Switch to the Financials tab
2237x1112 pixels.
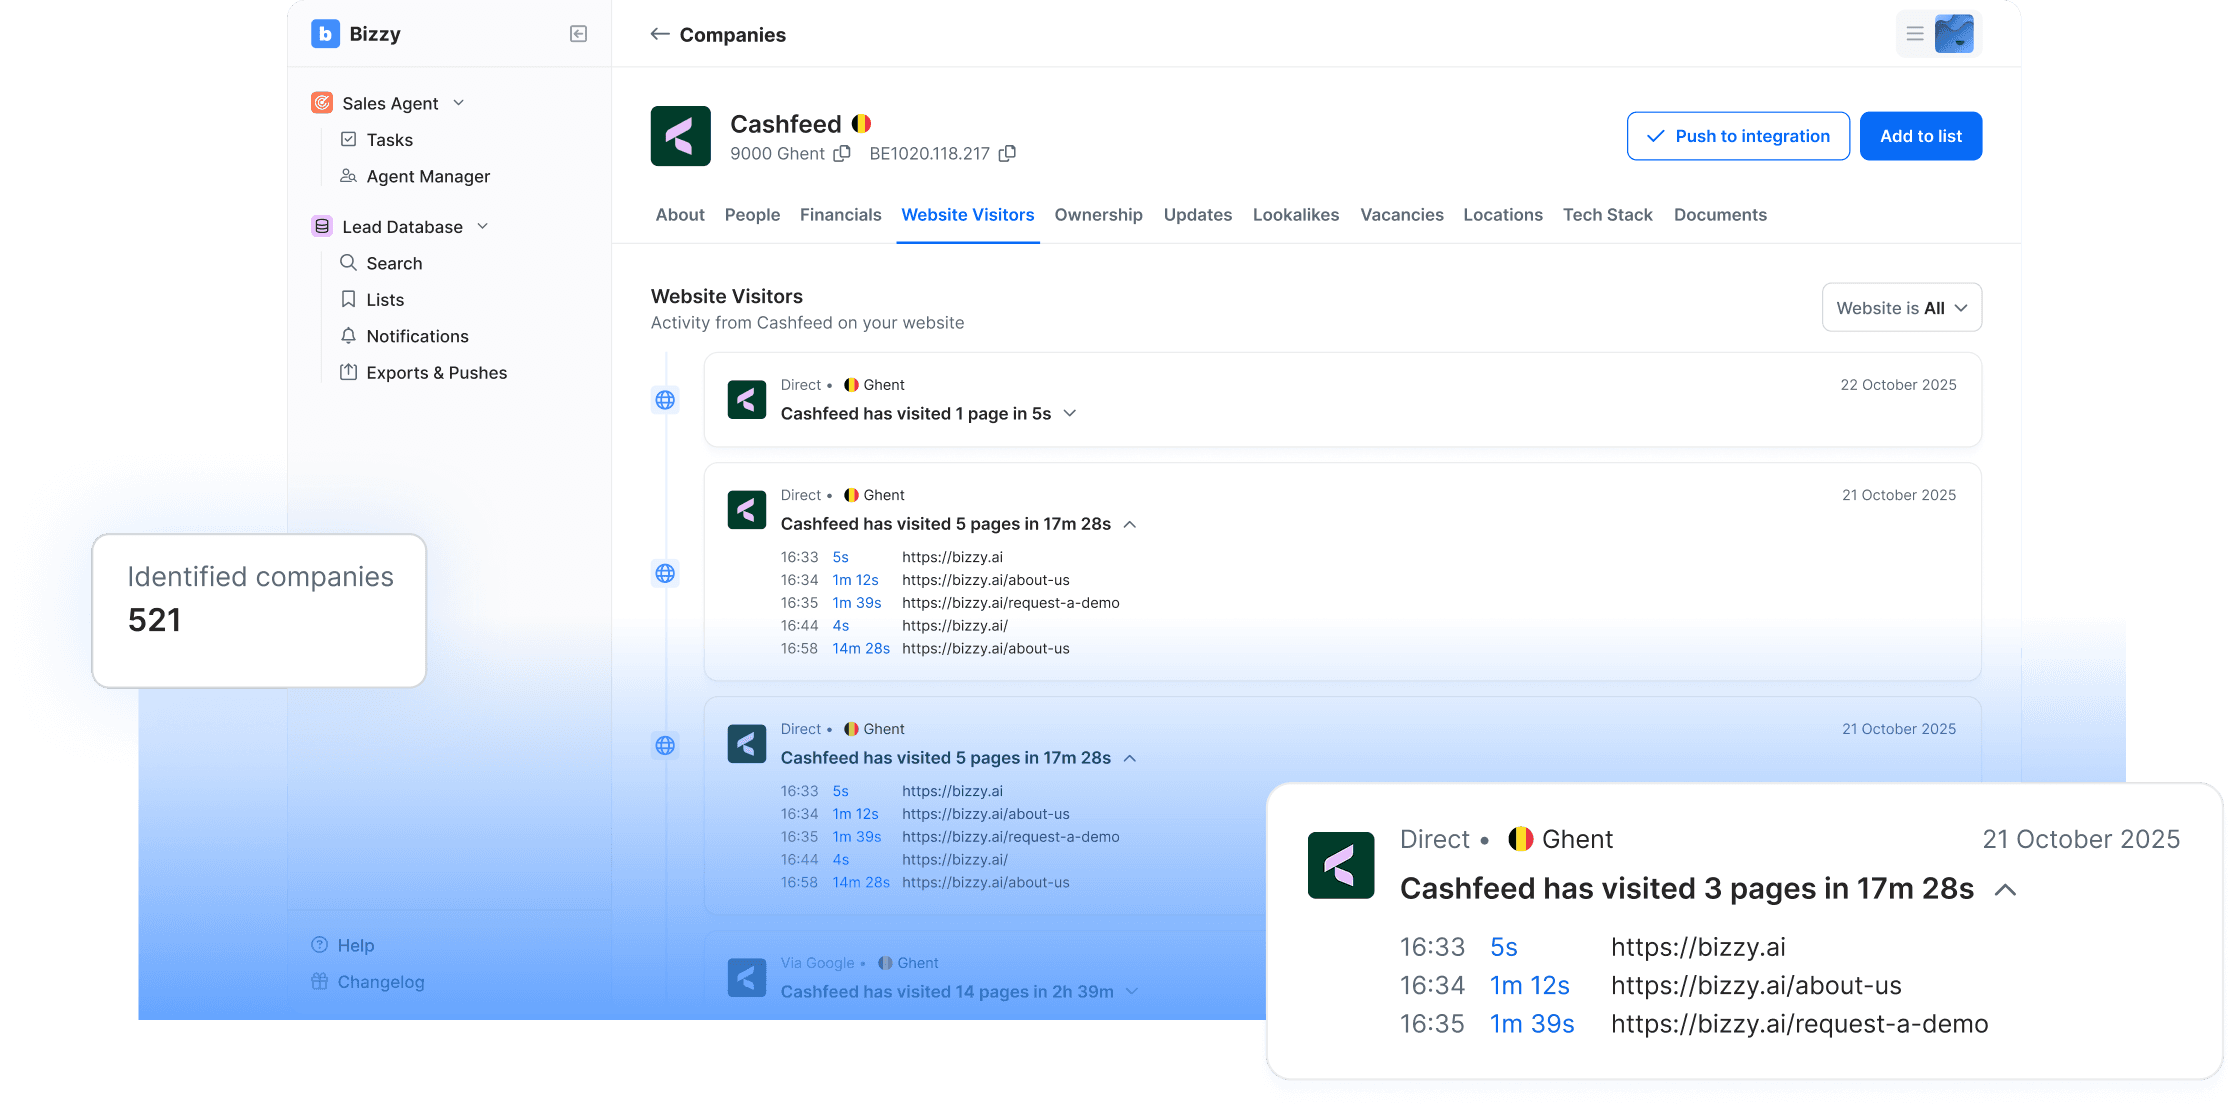(x=840, y=215)
